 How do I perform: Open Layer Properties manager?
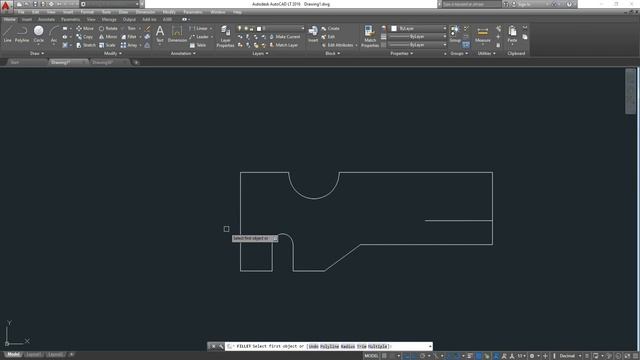pos(225,36)
